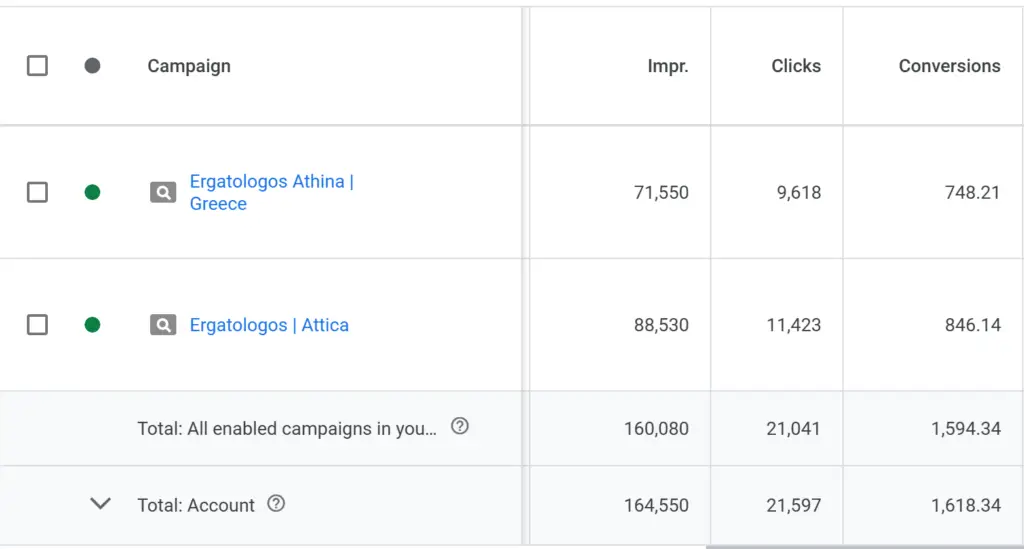Sort by Campaign column header
Viewport: 1024px width, 549px height.
(189, 66)
